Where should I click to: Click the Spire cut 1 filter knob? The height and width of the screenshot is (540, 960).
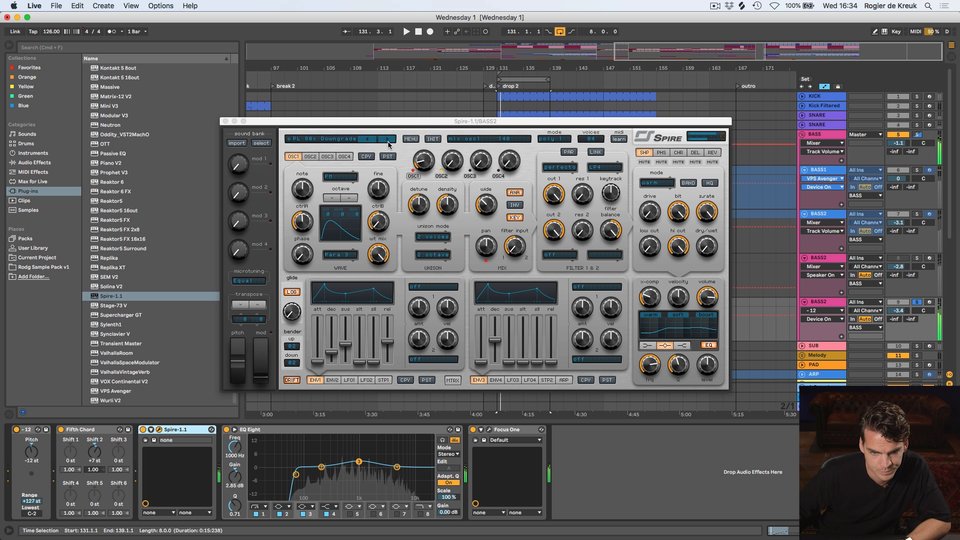tap(553, 195)
